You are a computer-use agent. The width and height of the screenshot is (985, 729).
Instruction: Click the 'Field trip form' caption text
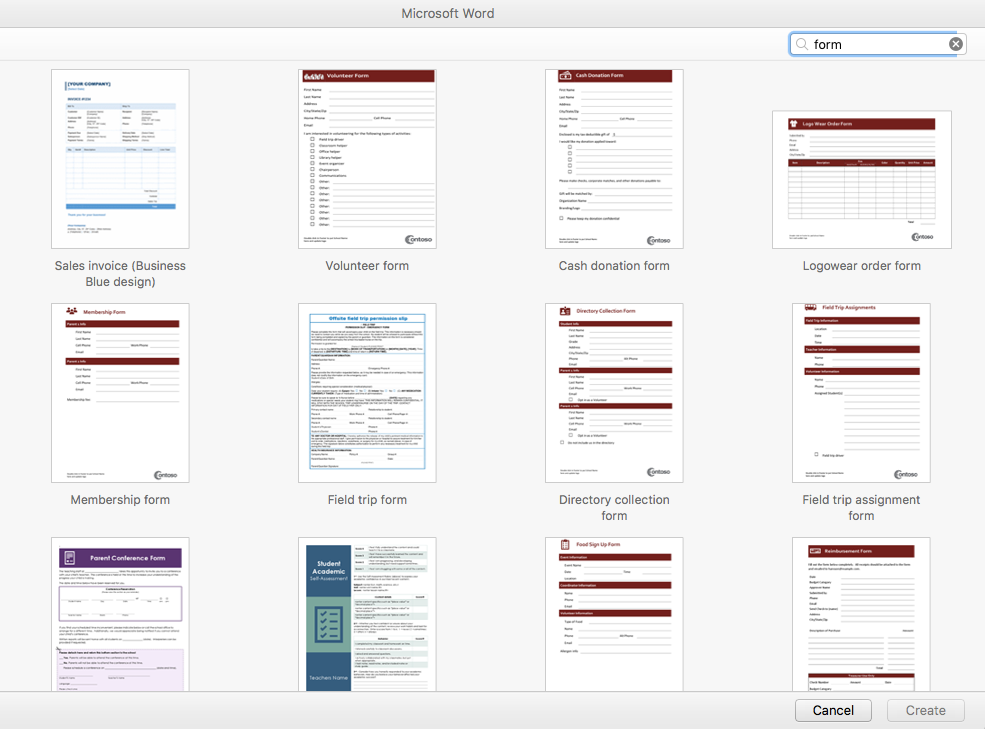tap(367, 500)
